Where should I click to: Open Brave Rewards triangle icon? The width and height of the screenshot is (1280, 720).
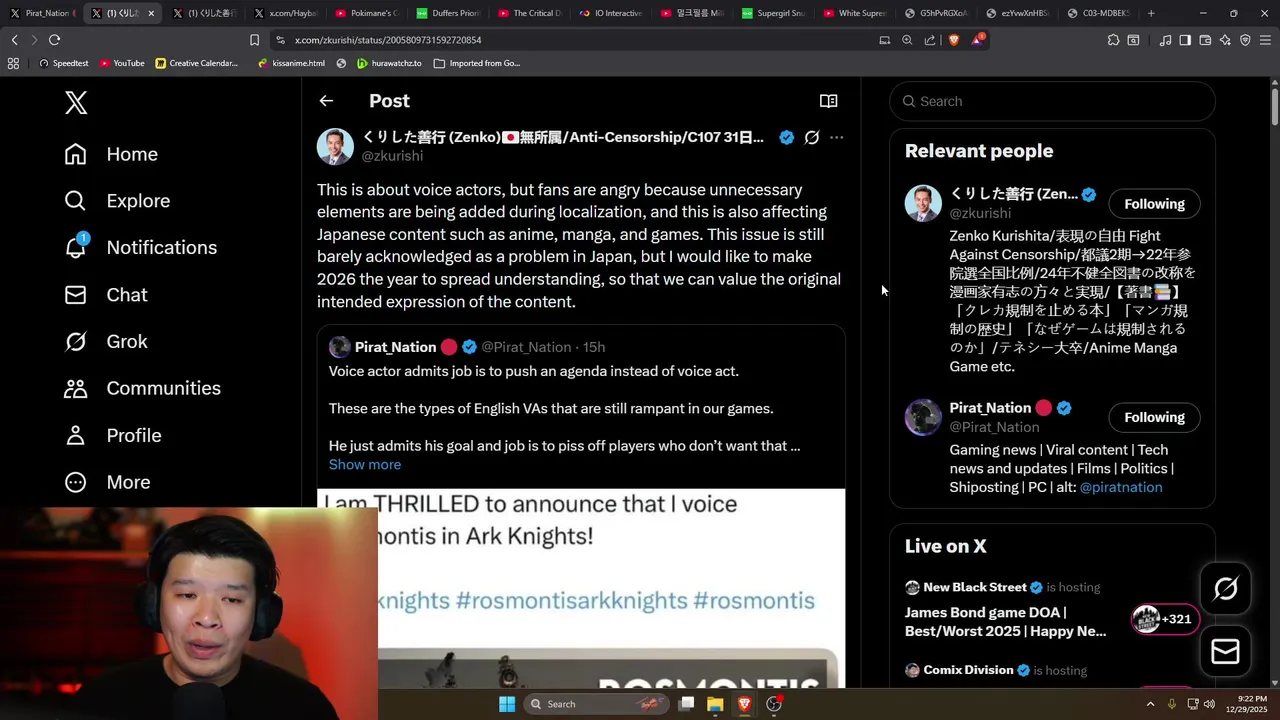click(x=978, y=40)
